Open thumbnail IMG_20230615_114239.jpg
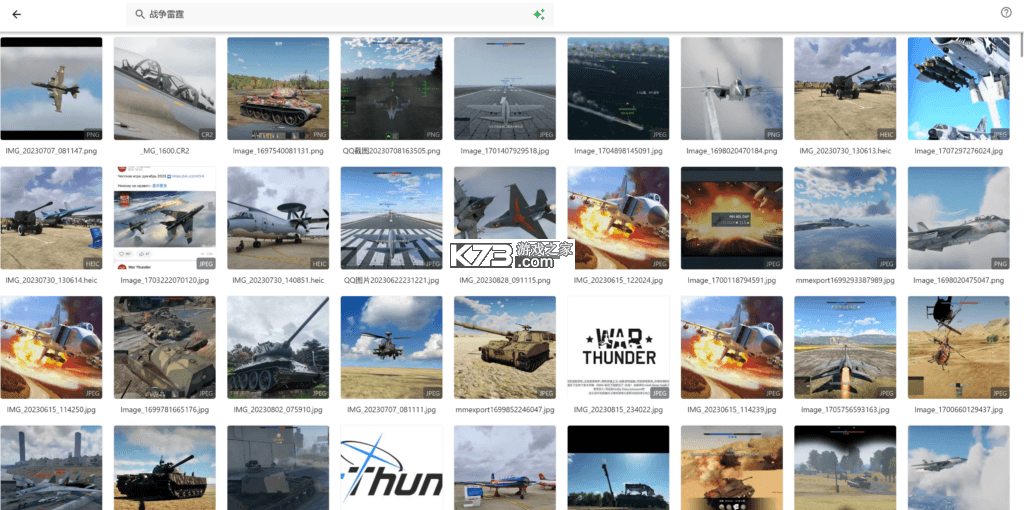This screenshot has width=1024, height=510. click(x=731, y=347)
